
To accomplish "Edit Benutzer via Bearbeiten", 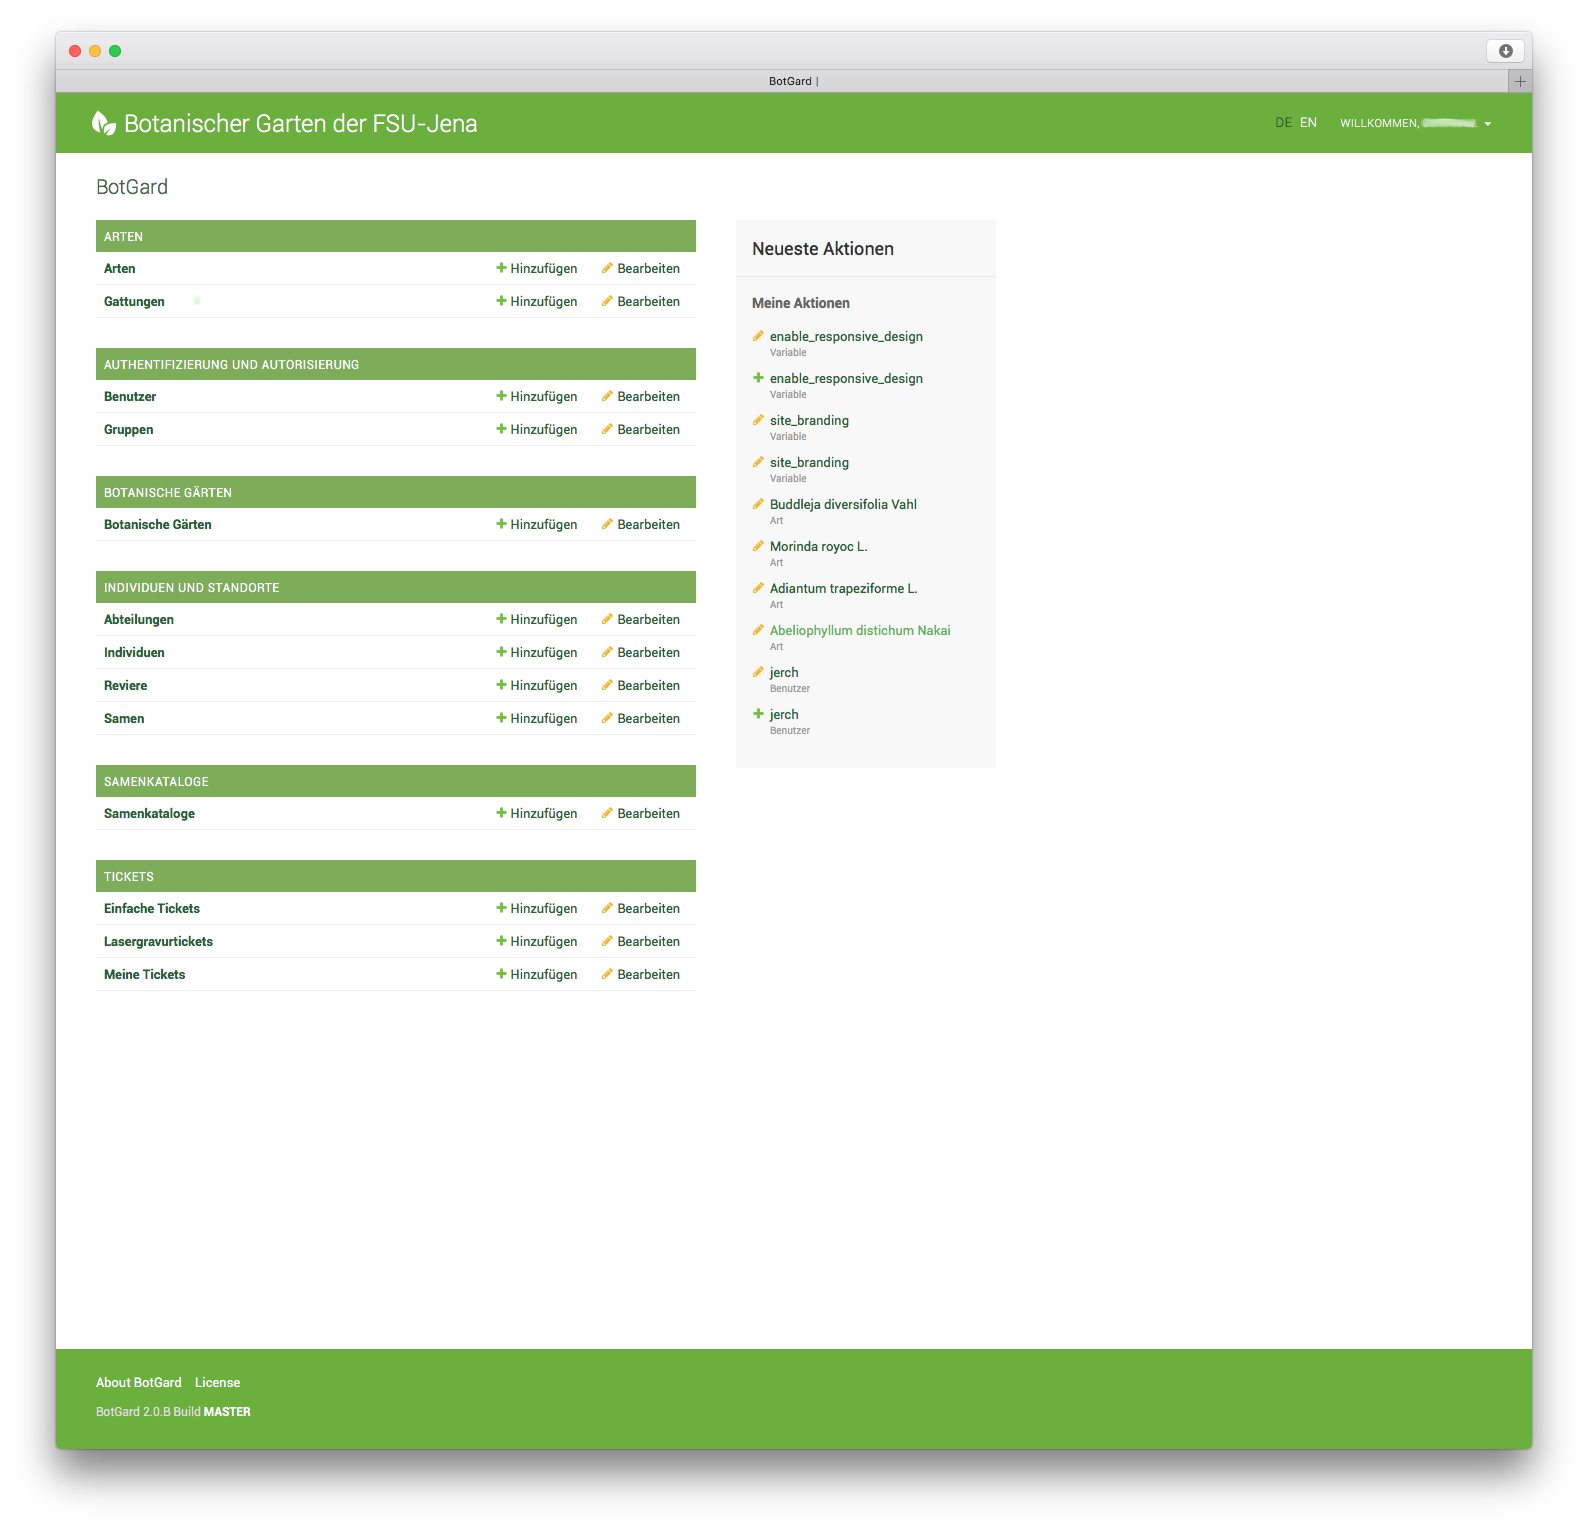I will pyautogui.click(x=641, y=396).
